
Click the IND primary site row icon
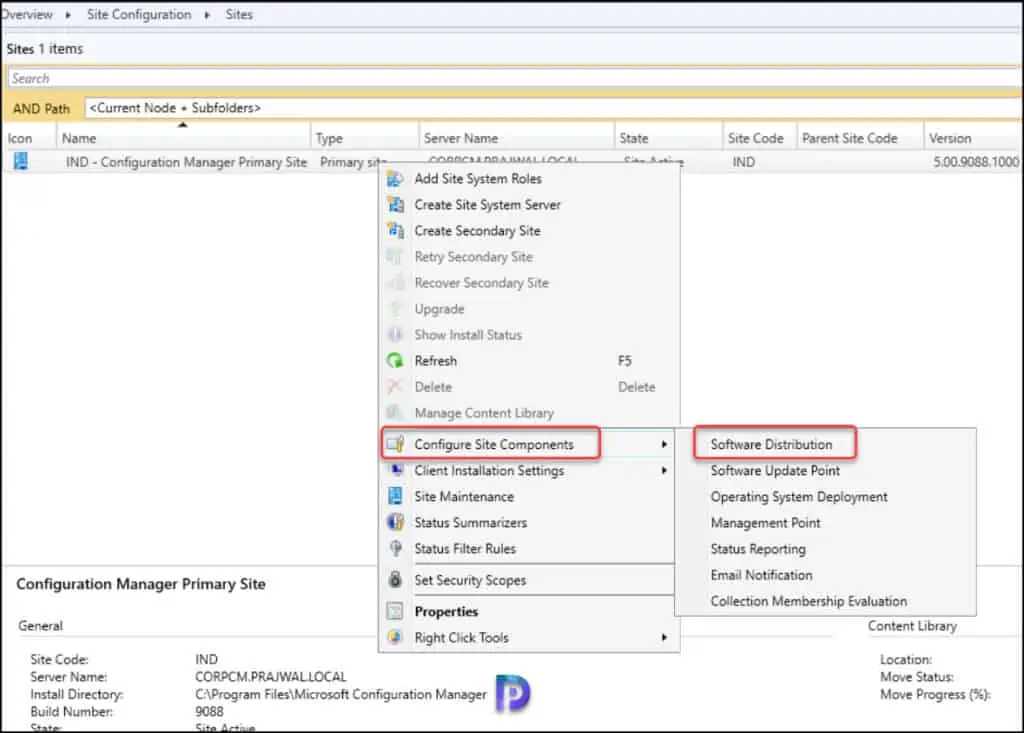click(21, 161)
